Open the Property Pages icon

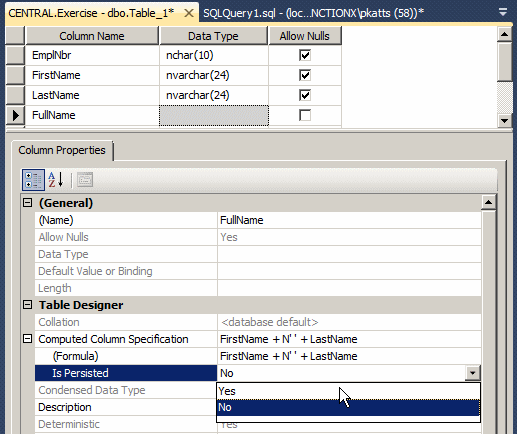point(85,180)
